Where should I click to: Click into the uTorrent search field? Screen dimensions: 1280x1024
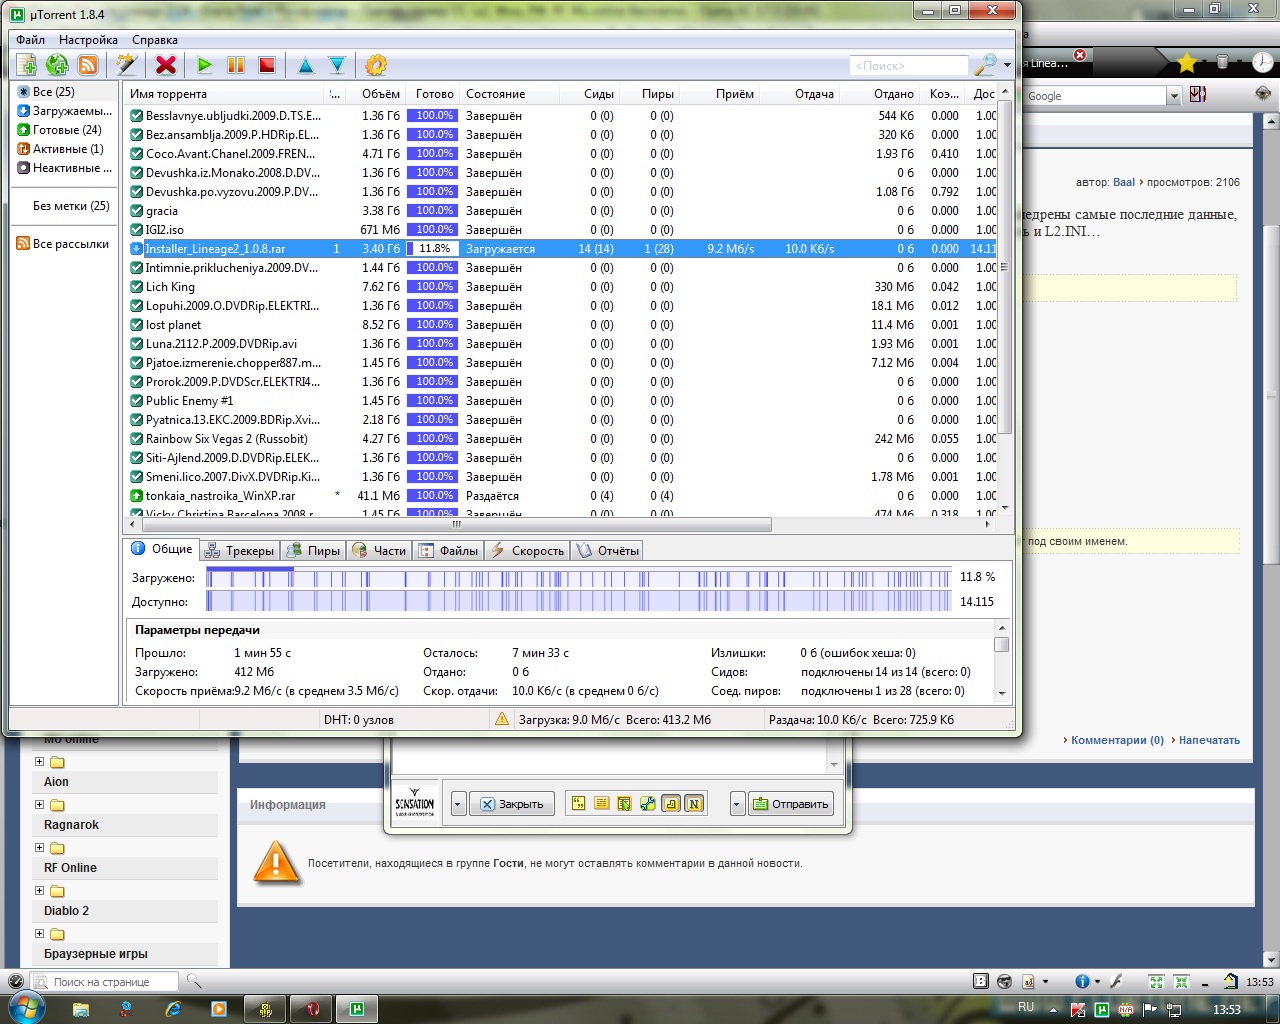[x=909, y=66]
